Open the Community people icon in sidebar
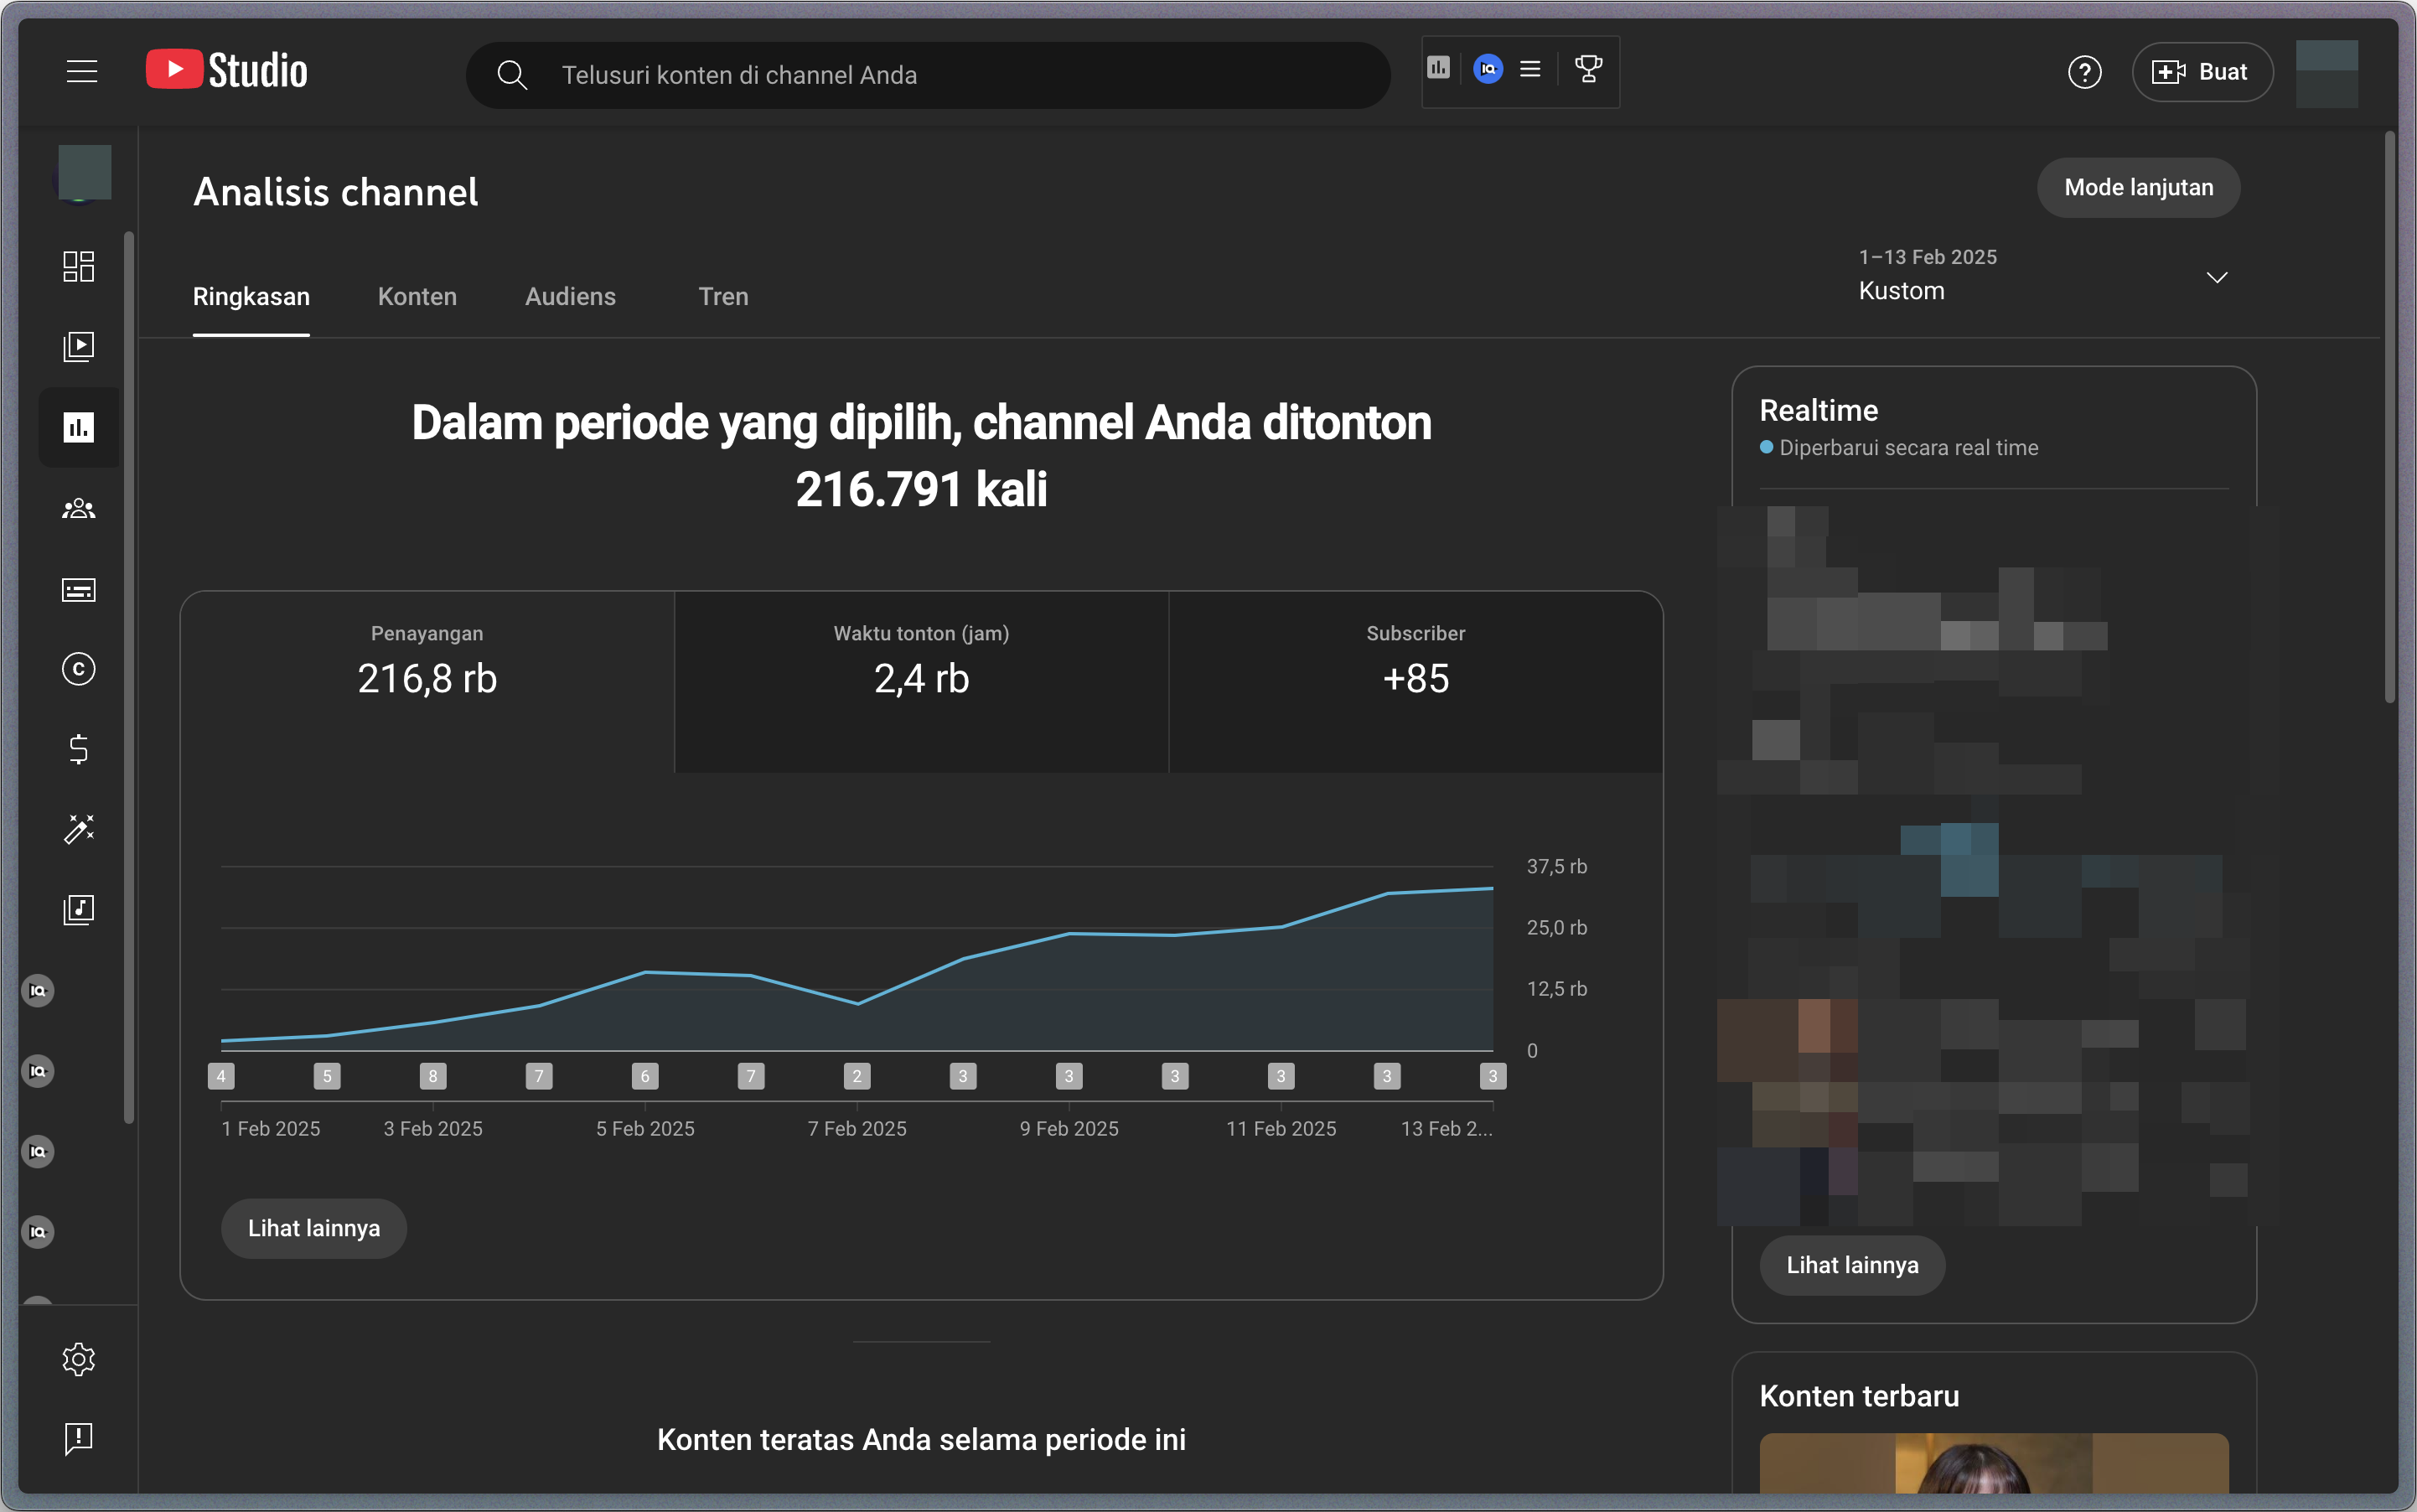This screenshot has width=2417, height=1512. (78, 509)
